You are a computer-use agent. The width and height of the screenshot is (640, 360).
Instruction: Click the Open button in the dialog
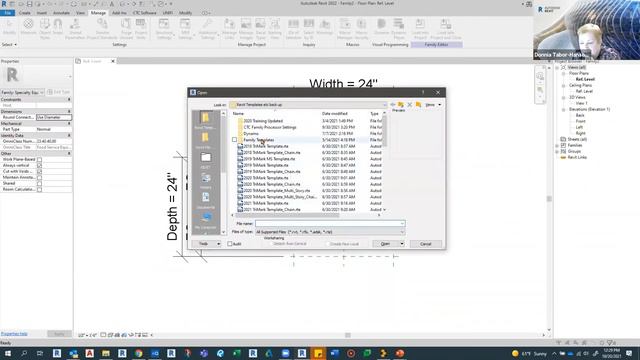tap(386, 244)
